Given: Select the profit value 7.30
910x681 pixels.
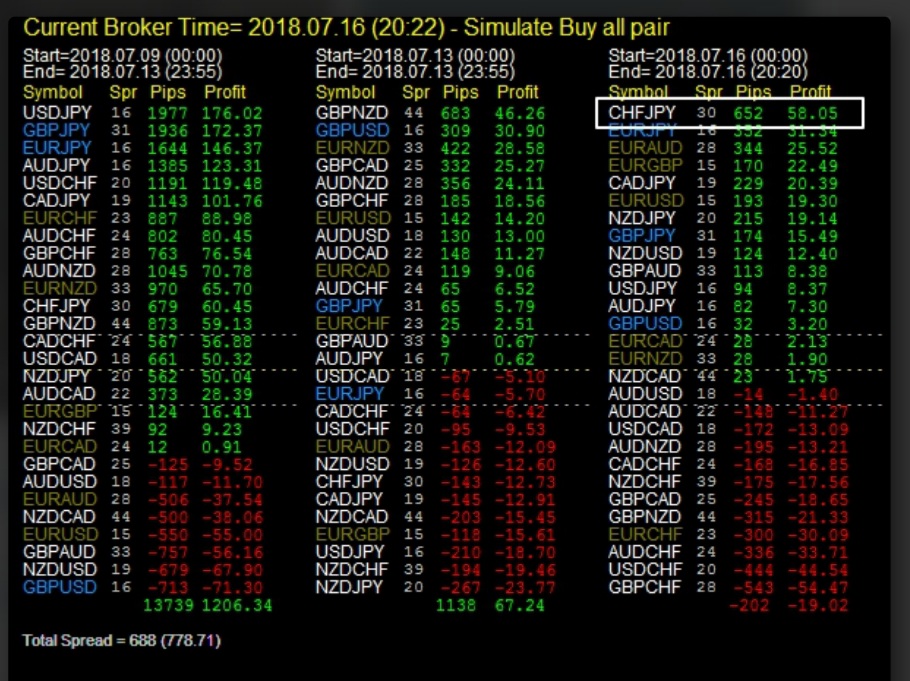Looking at the screenshot, I should (807, 306).
